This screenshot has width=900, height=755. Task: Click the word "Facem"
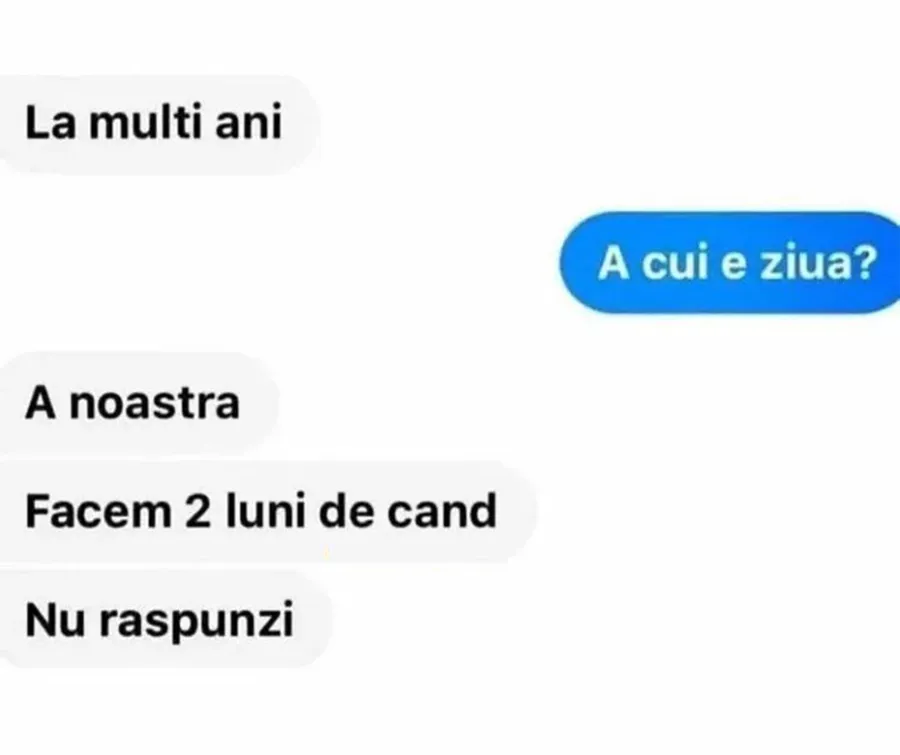tap(98, 512)
